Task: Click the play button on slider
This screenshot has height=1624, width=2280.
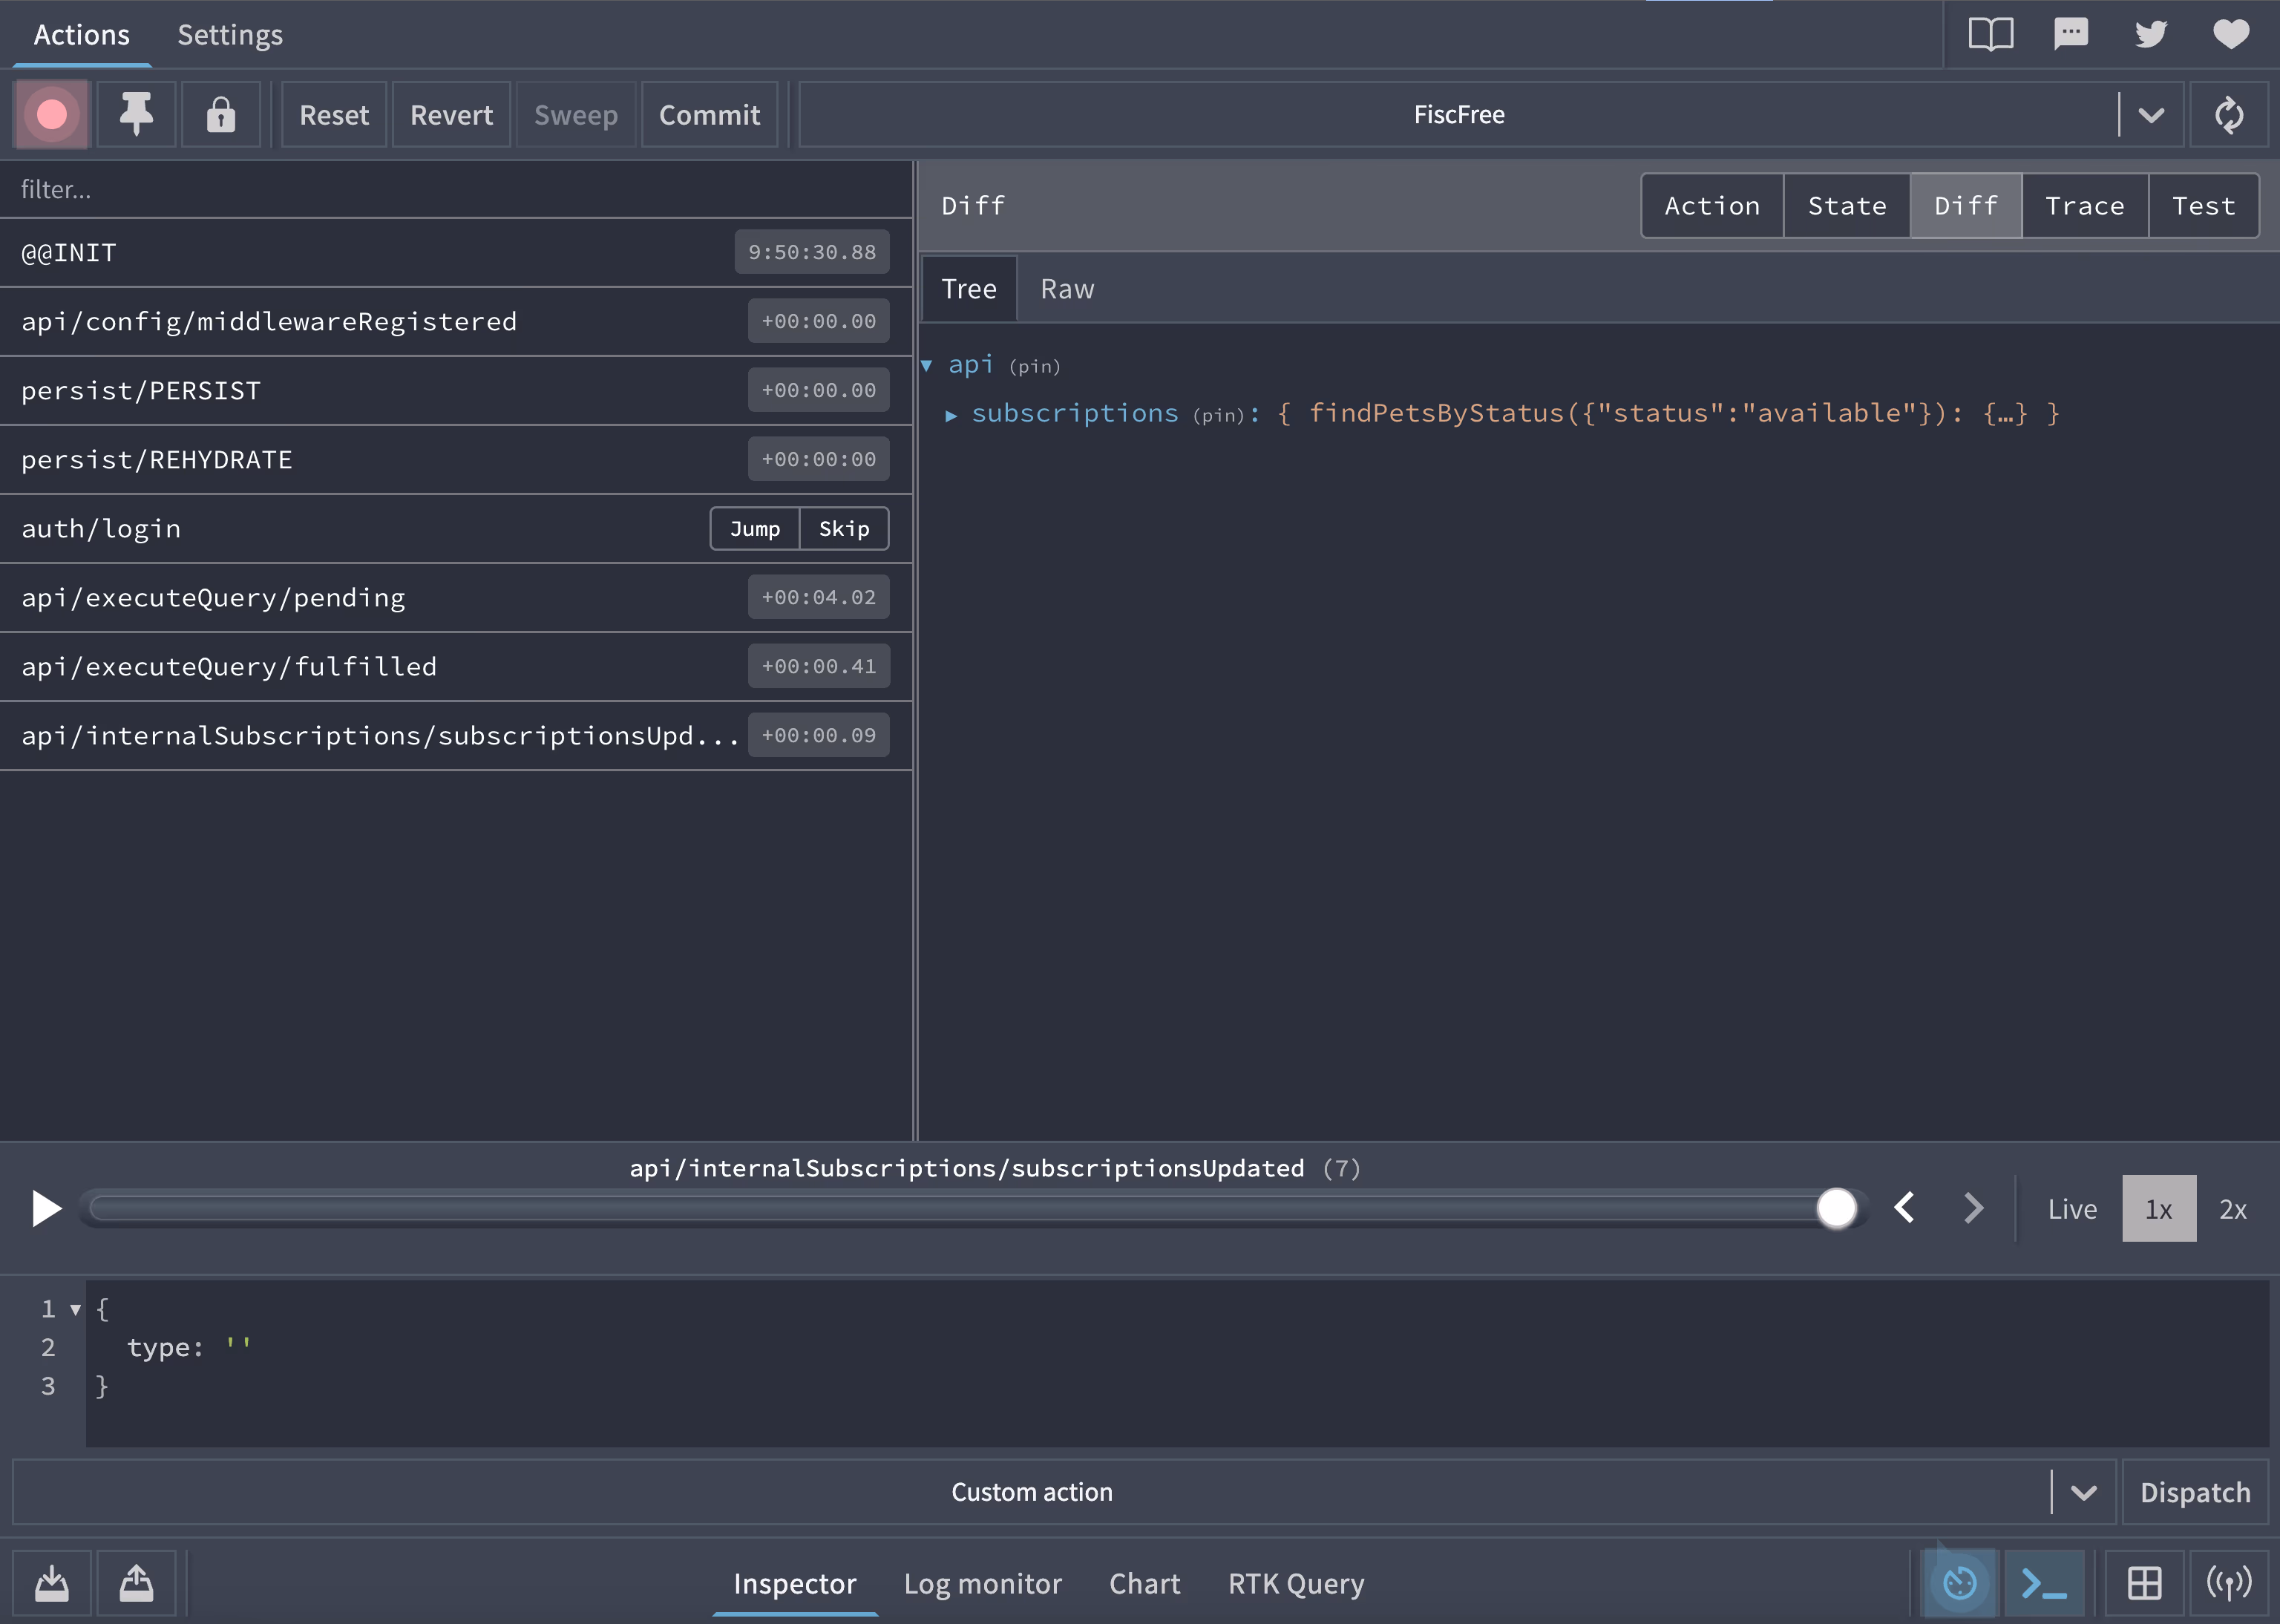Action: [46, 1208]
